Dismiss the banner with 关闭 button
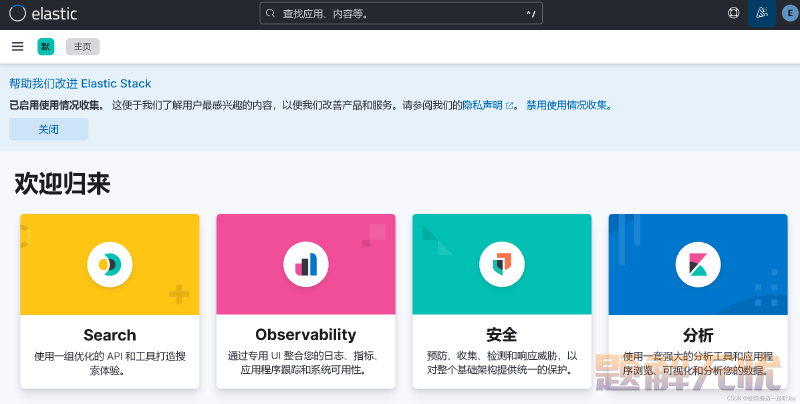This screenshot has height=404, width=800. [48, 130]
